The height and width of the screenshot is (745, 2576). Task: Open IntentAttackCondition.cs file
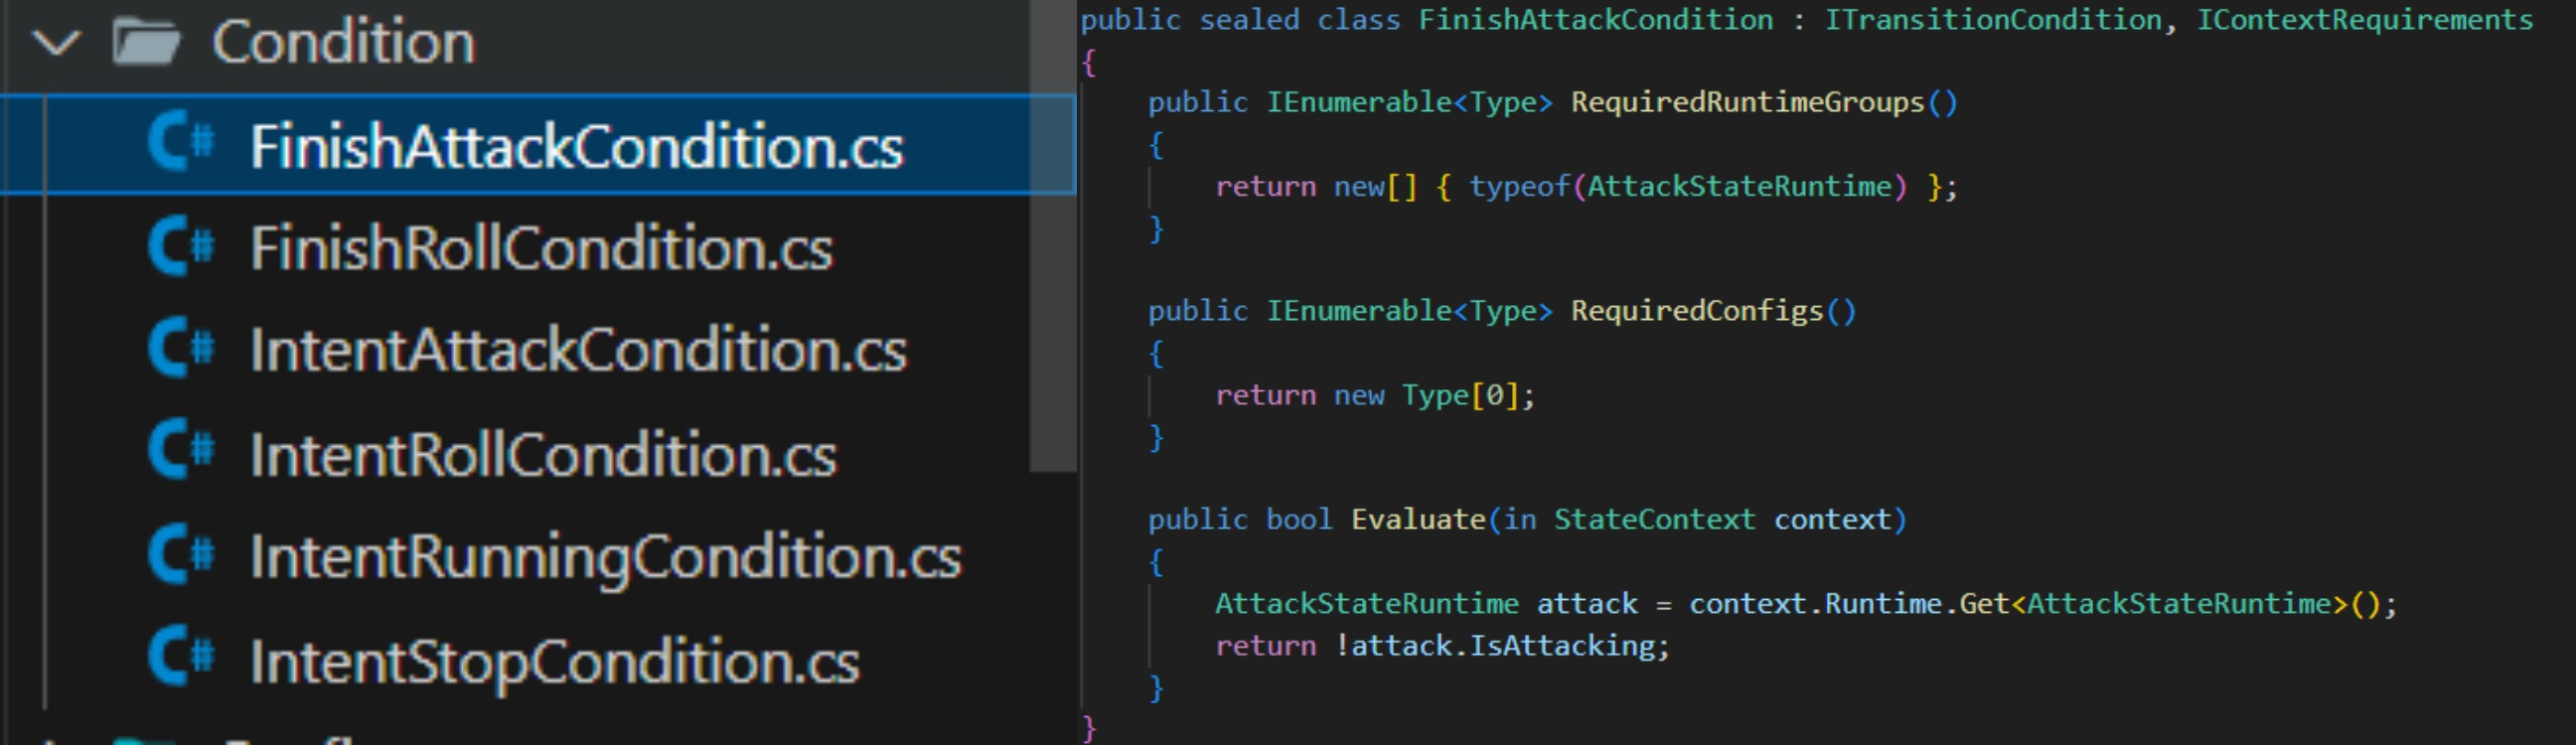pos(579,350)
